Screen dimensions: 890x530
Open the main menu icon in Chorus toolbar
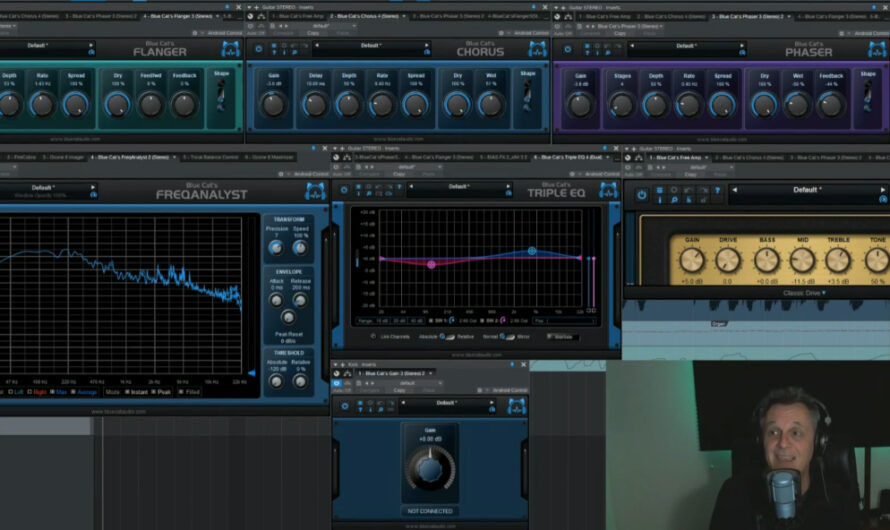click(274, 46)
